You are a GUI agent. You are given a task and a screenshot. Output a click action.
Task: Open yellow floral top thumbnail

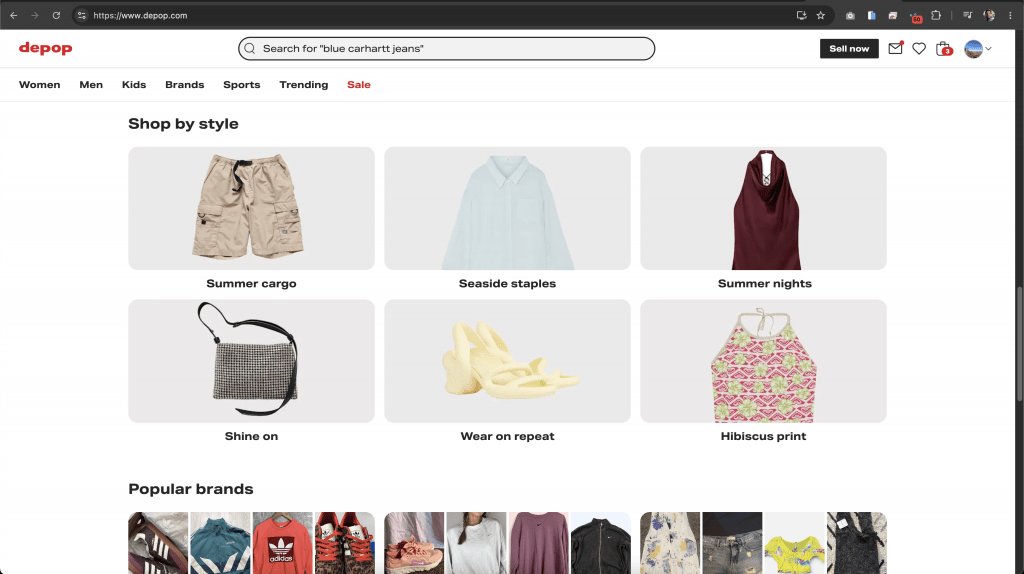pyautogui.click(x=794, y=543)
